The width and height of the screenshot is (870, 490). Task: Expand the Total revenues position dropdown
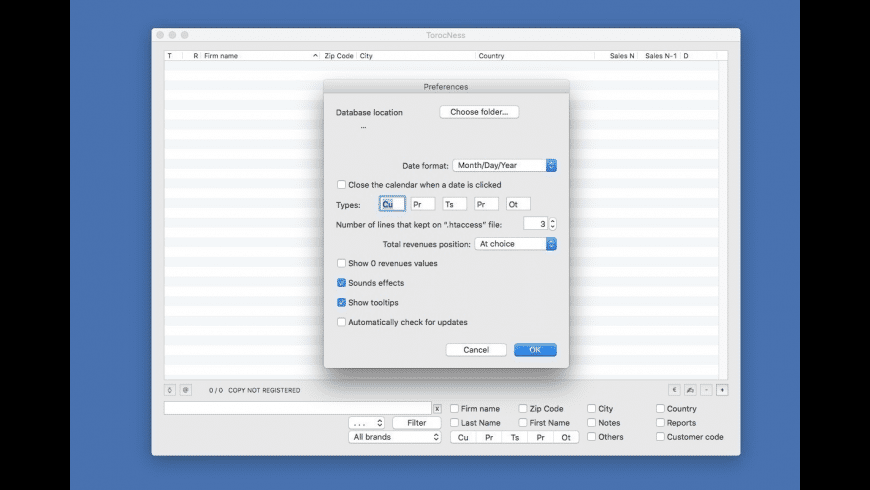[x=516, y=243]
